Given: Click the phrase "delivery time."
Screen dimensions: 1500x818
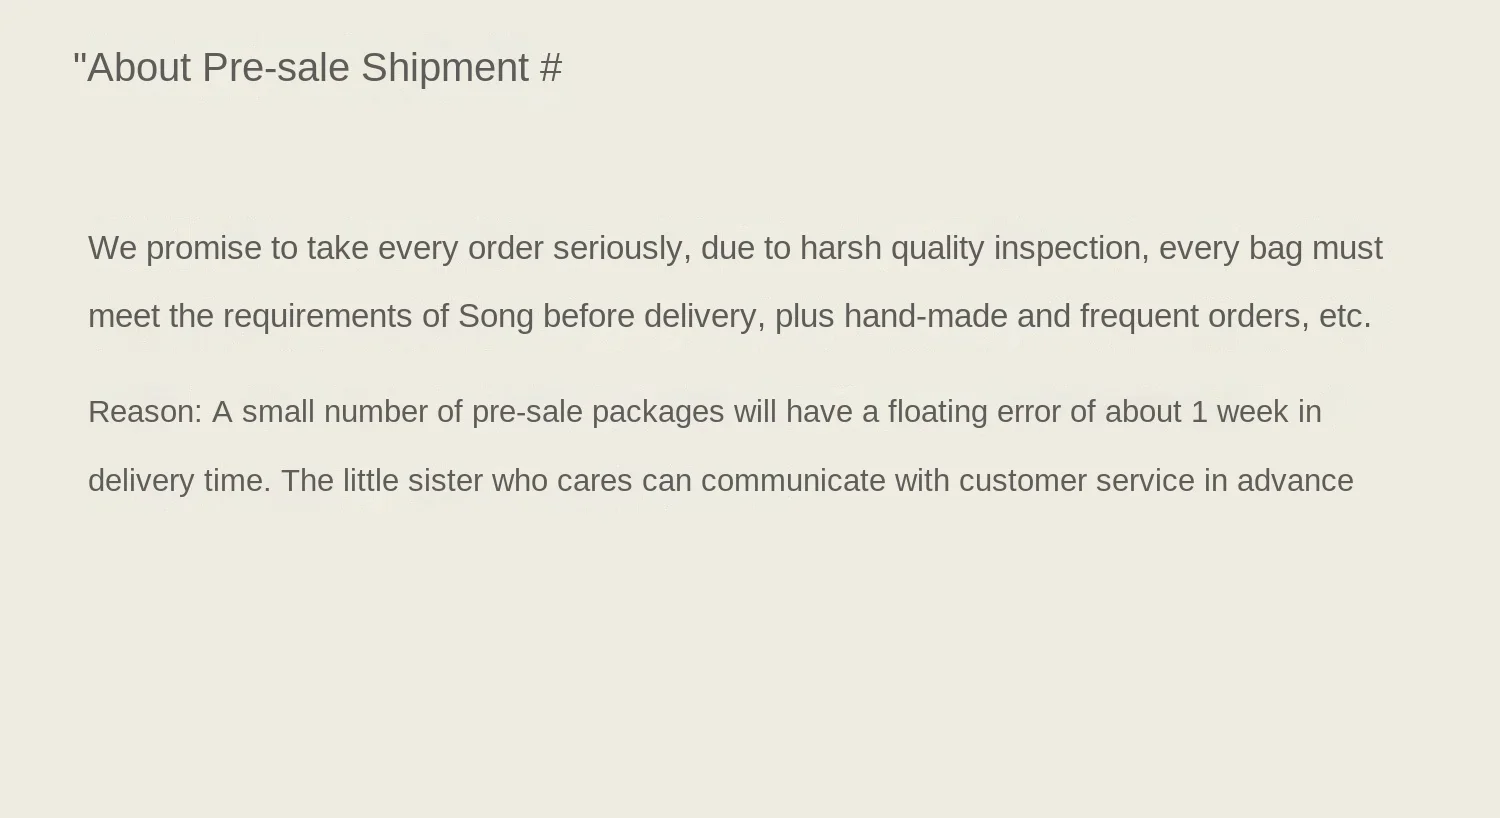Looking at the screenshot, I should coord(179,481).
